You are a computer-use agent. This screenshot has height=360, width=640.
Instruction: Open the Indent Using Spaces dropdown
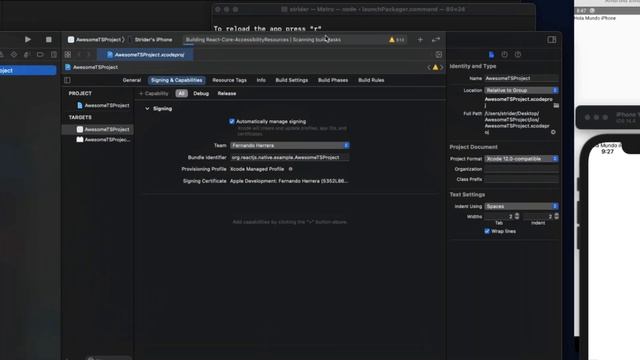pyautogui.click(x=521, y=206)
